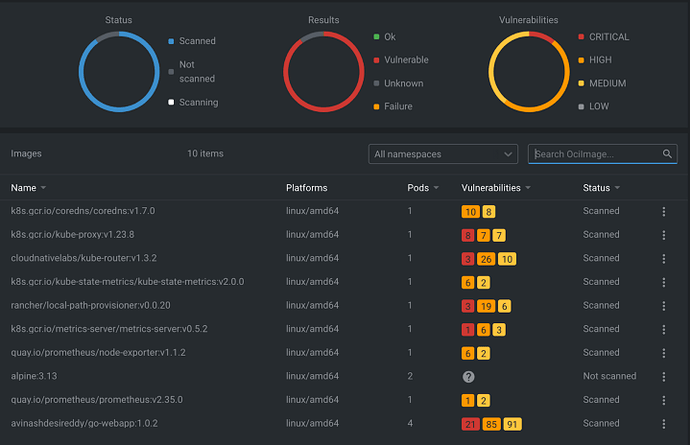Toggle the Scanned legend item in Status chart
The width and height of the screenshot is (690, 445).
[197, 41]
